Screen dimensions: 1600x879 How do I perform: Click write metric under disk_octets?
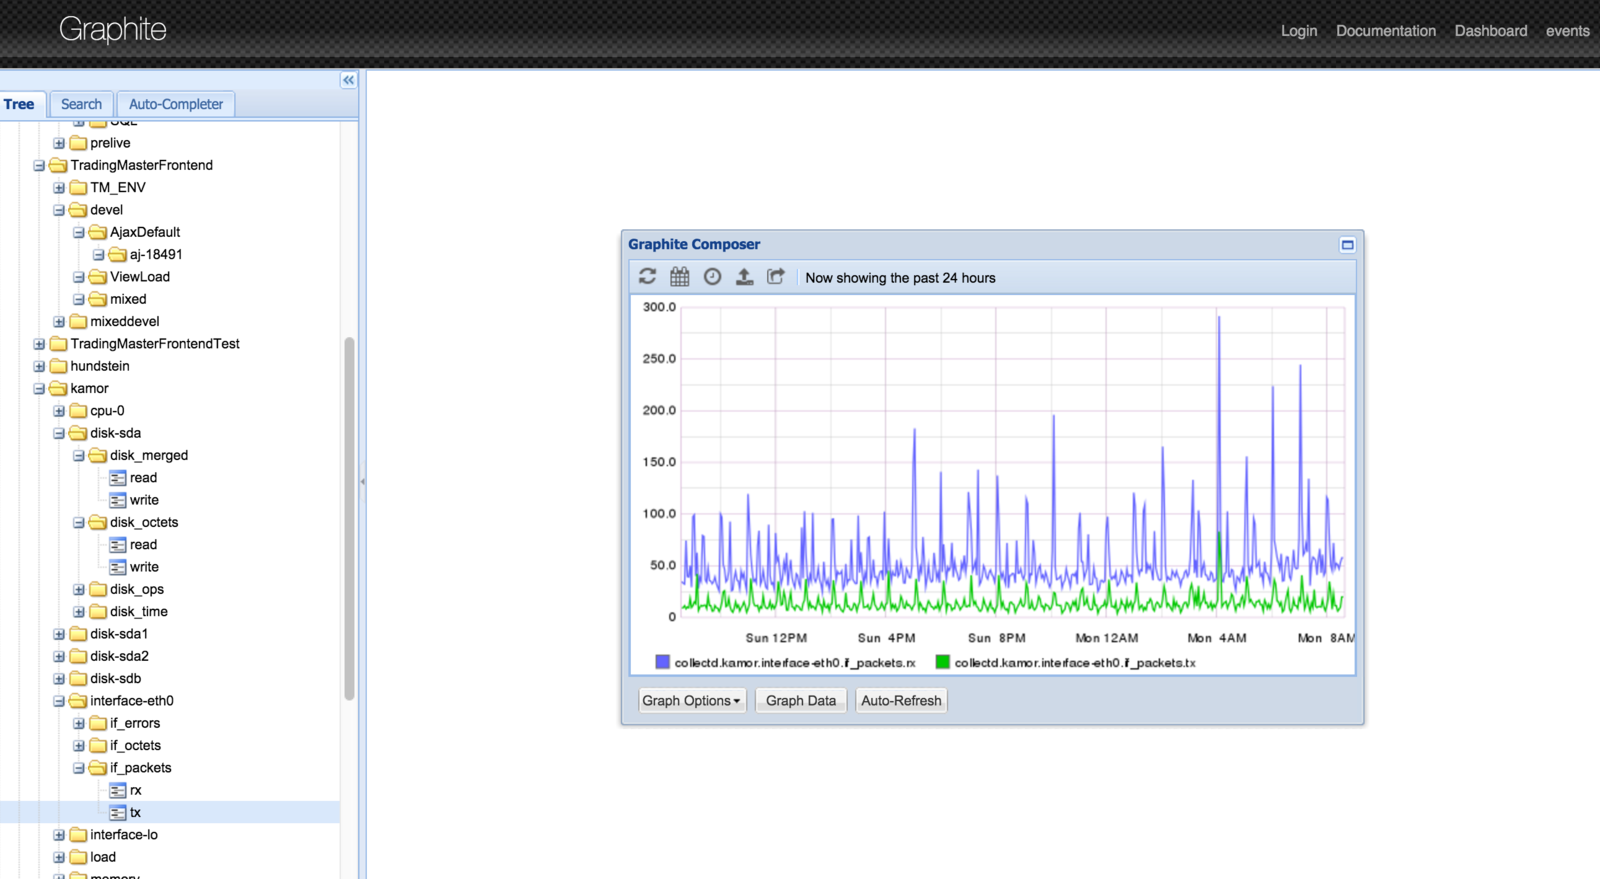144,567
